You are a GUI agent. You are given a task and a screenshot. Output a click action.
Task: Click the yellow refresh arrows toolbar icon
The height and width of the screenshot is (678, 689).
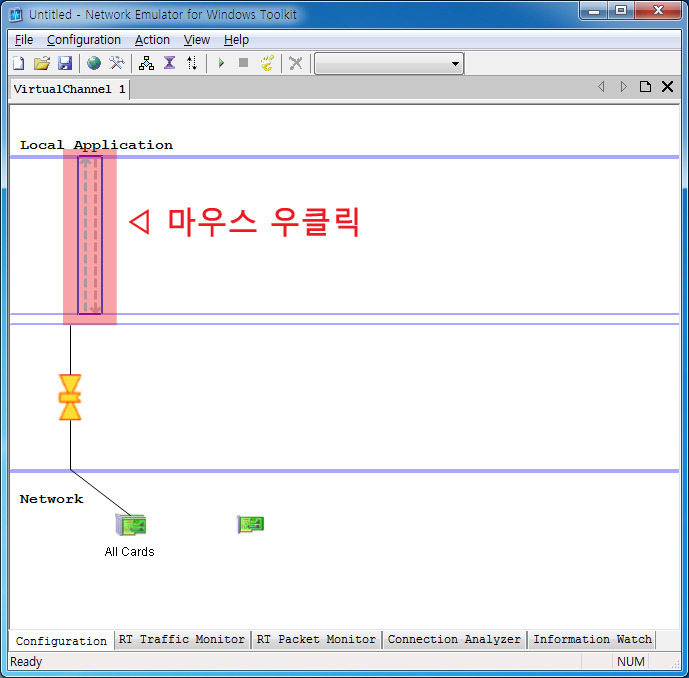pyautogui.click(x=267, y=63)
